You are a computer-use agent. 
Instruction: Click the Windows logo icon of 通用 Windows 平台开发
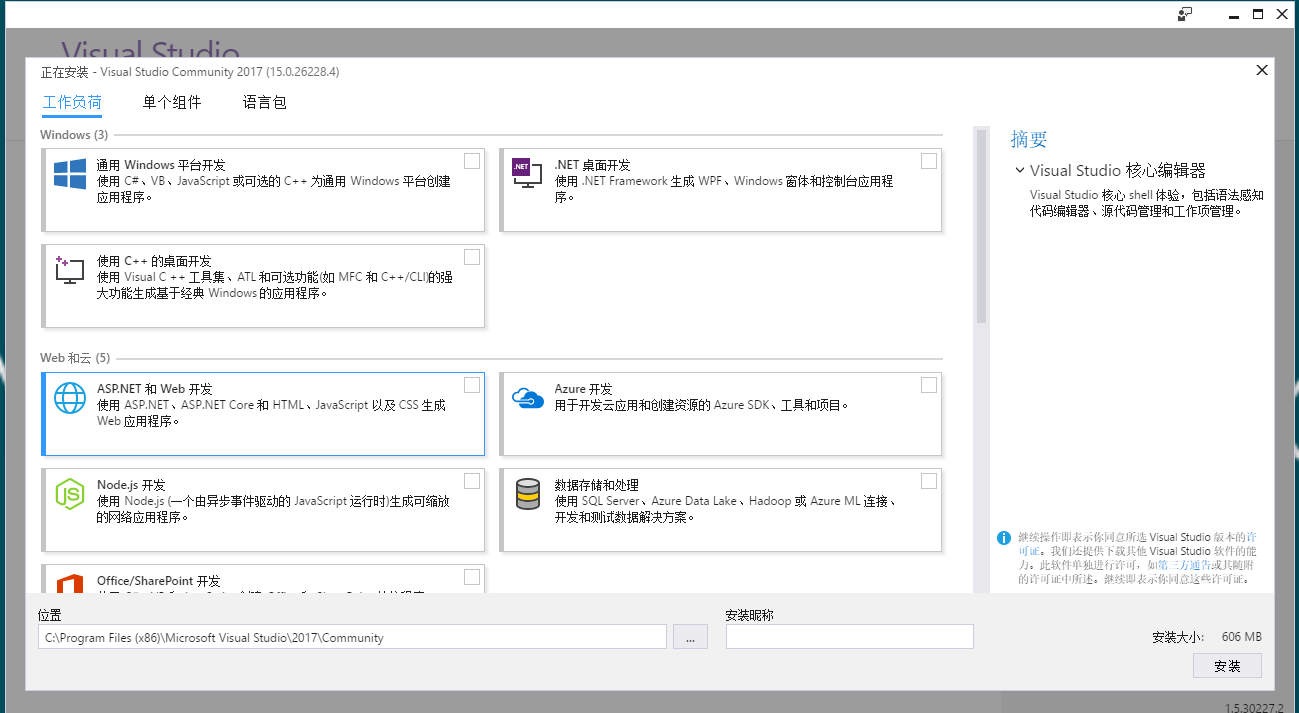click(x=70, y=173)
